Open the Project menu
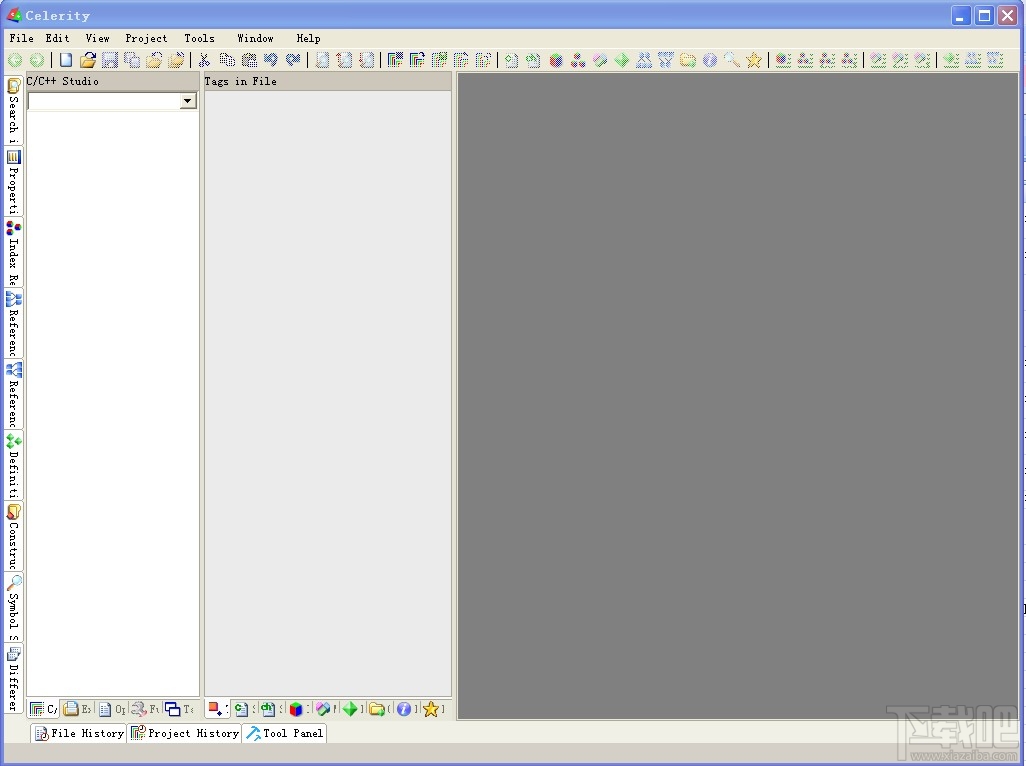Screen dimensions: 1026x766 (x=146, y=38)
